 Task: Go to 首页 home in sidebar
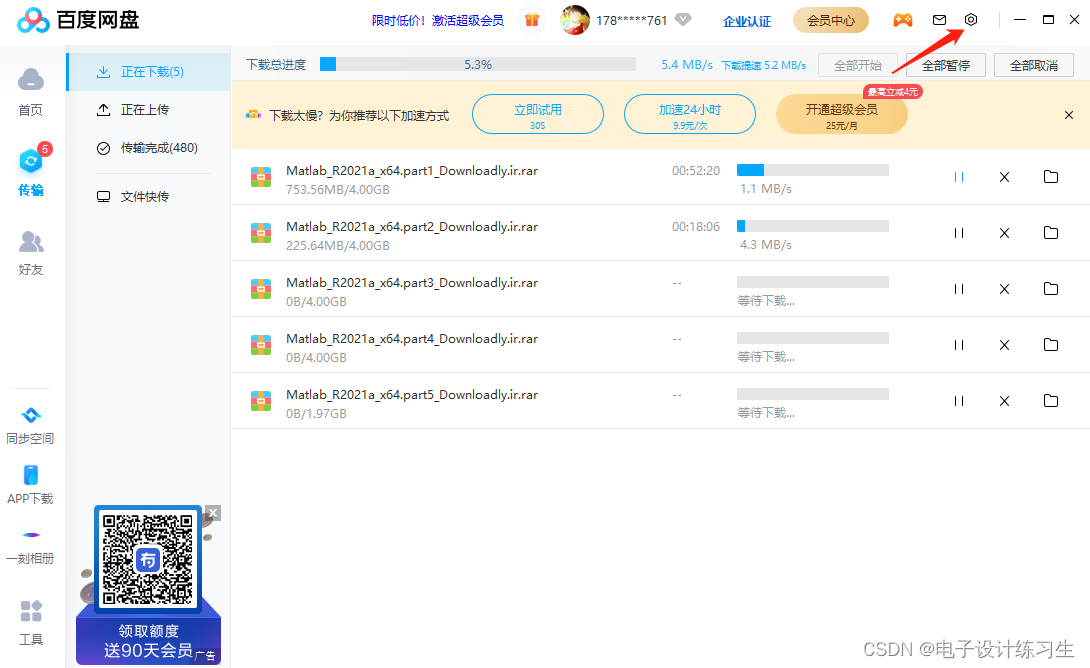click(31, 92)
